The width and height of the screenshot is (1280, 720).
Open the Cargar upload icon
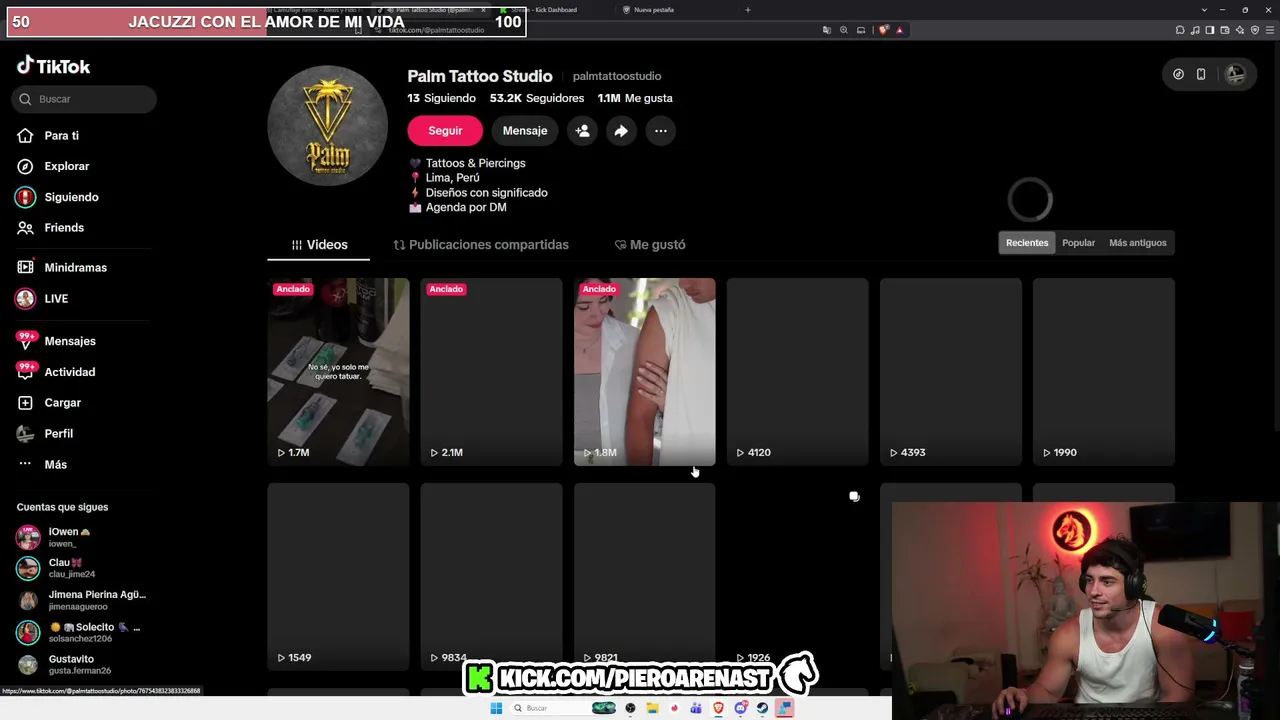(25, 403)
